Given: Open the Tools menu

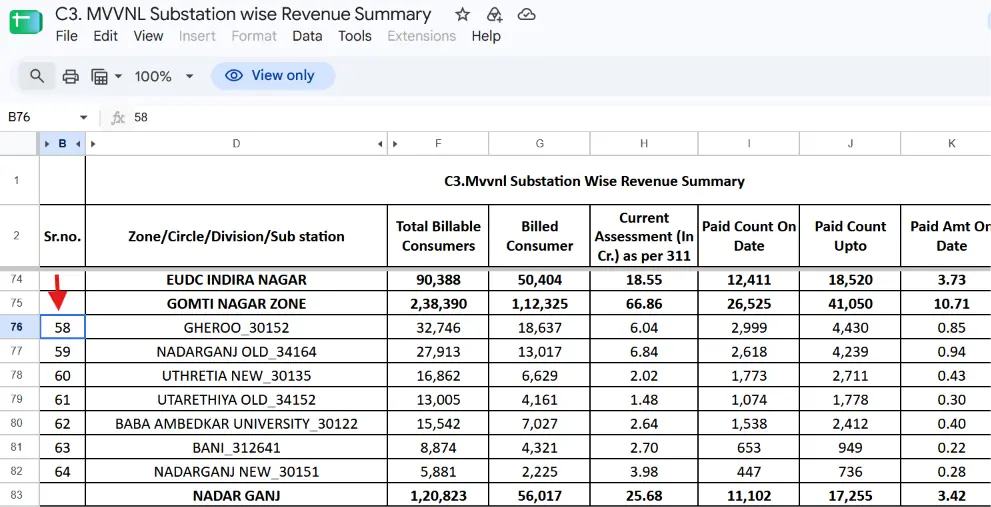Looking at the screenshot, I should 355,36.
